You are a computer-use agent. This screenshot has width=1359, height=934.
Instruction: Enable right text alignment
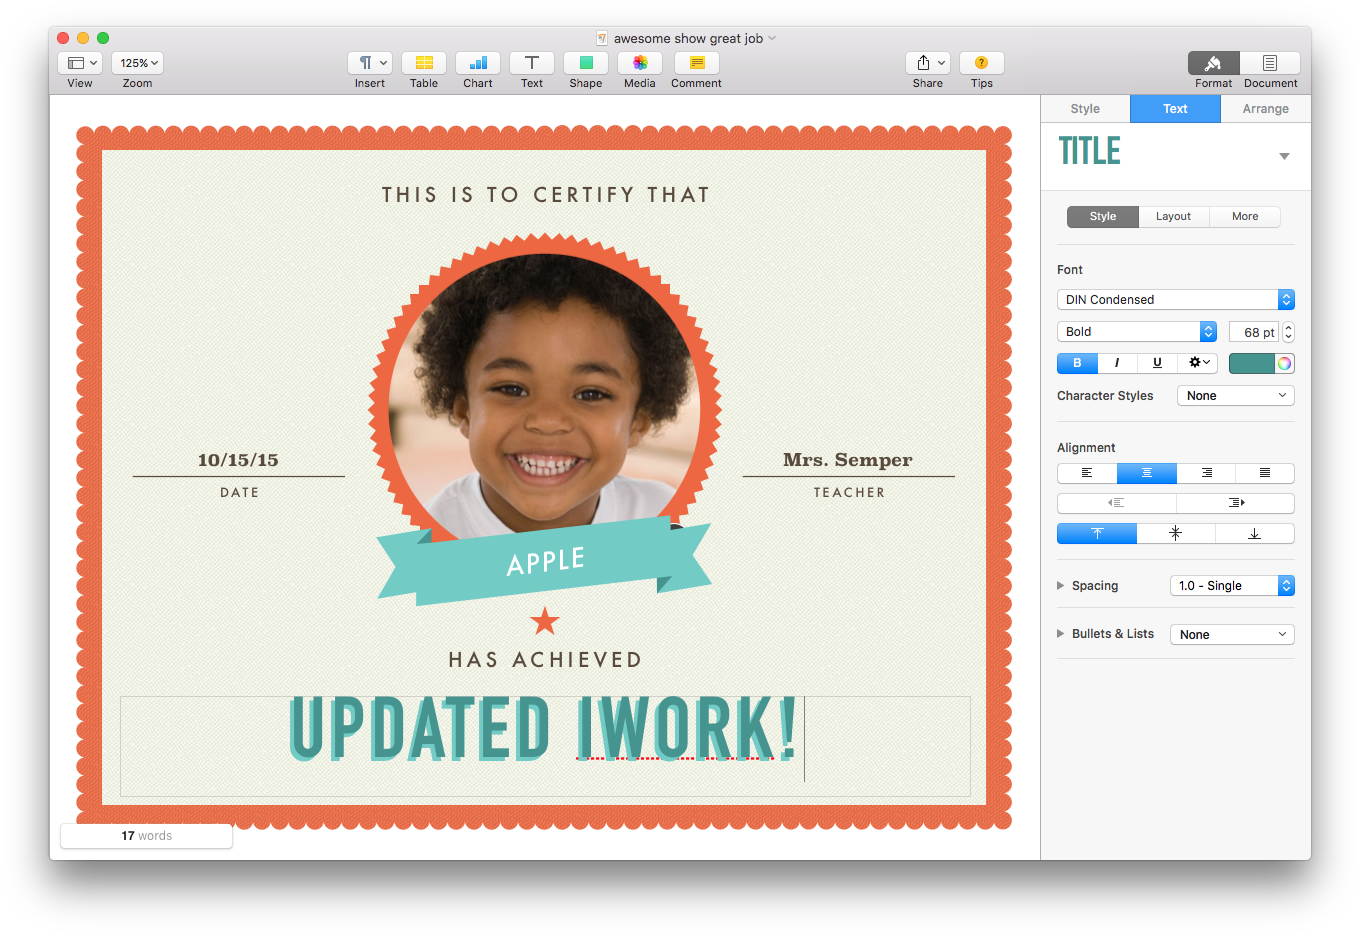coord(1205,472)
